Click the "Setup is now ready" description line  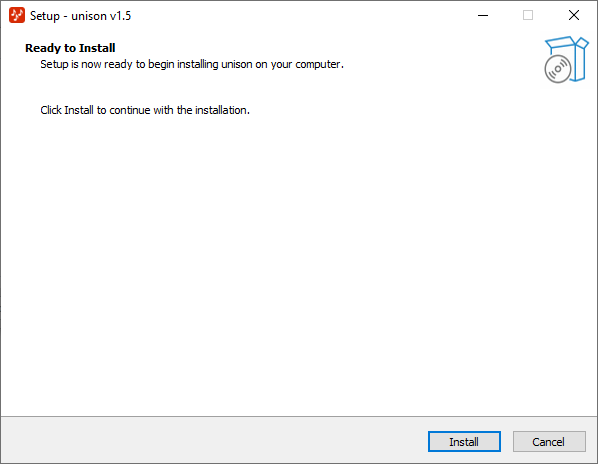click(x=192, y=64)
